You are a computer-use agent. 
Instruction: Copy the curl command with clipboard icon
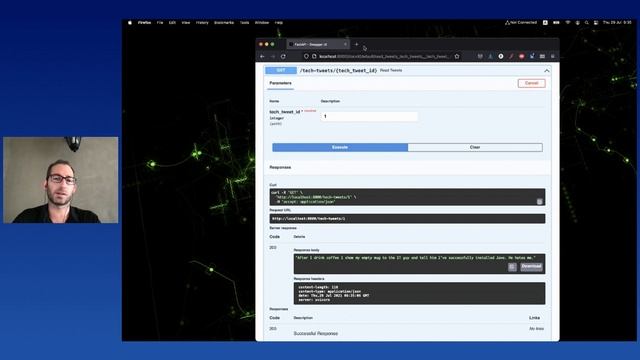[x=540, y=201]
